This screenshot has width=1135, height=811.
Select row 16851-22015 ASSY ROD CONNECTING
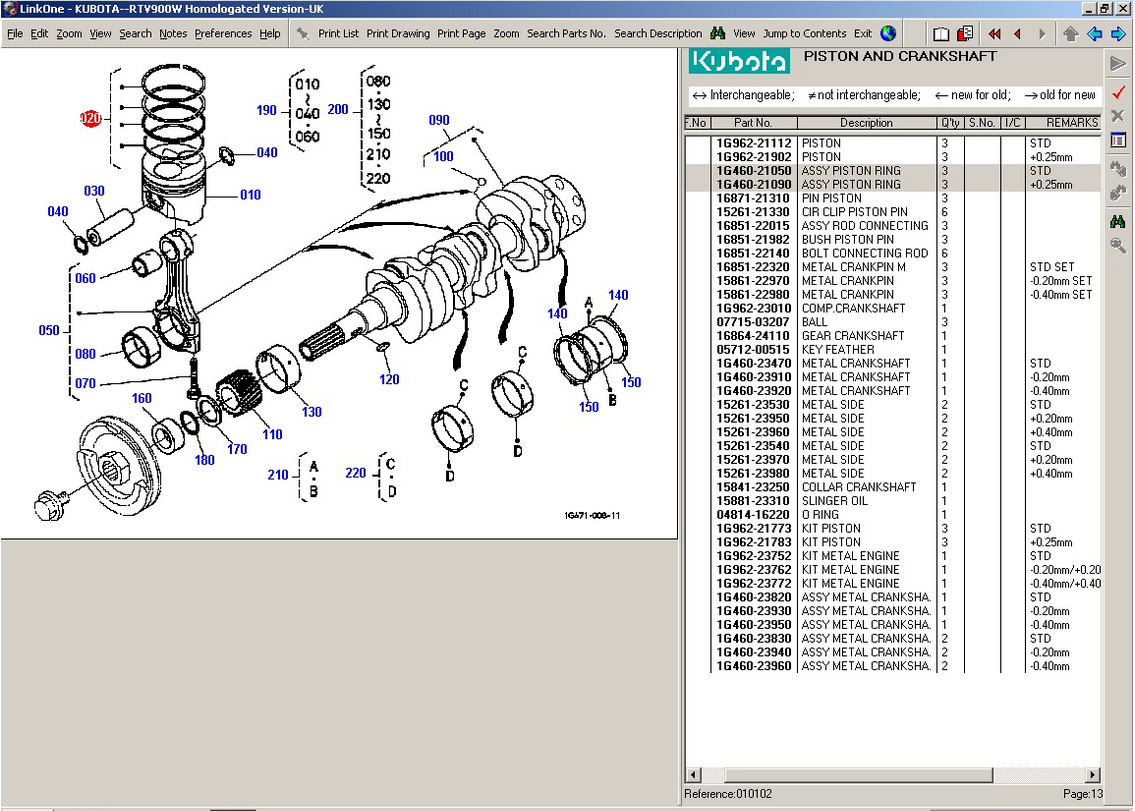tap(893, 226)
